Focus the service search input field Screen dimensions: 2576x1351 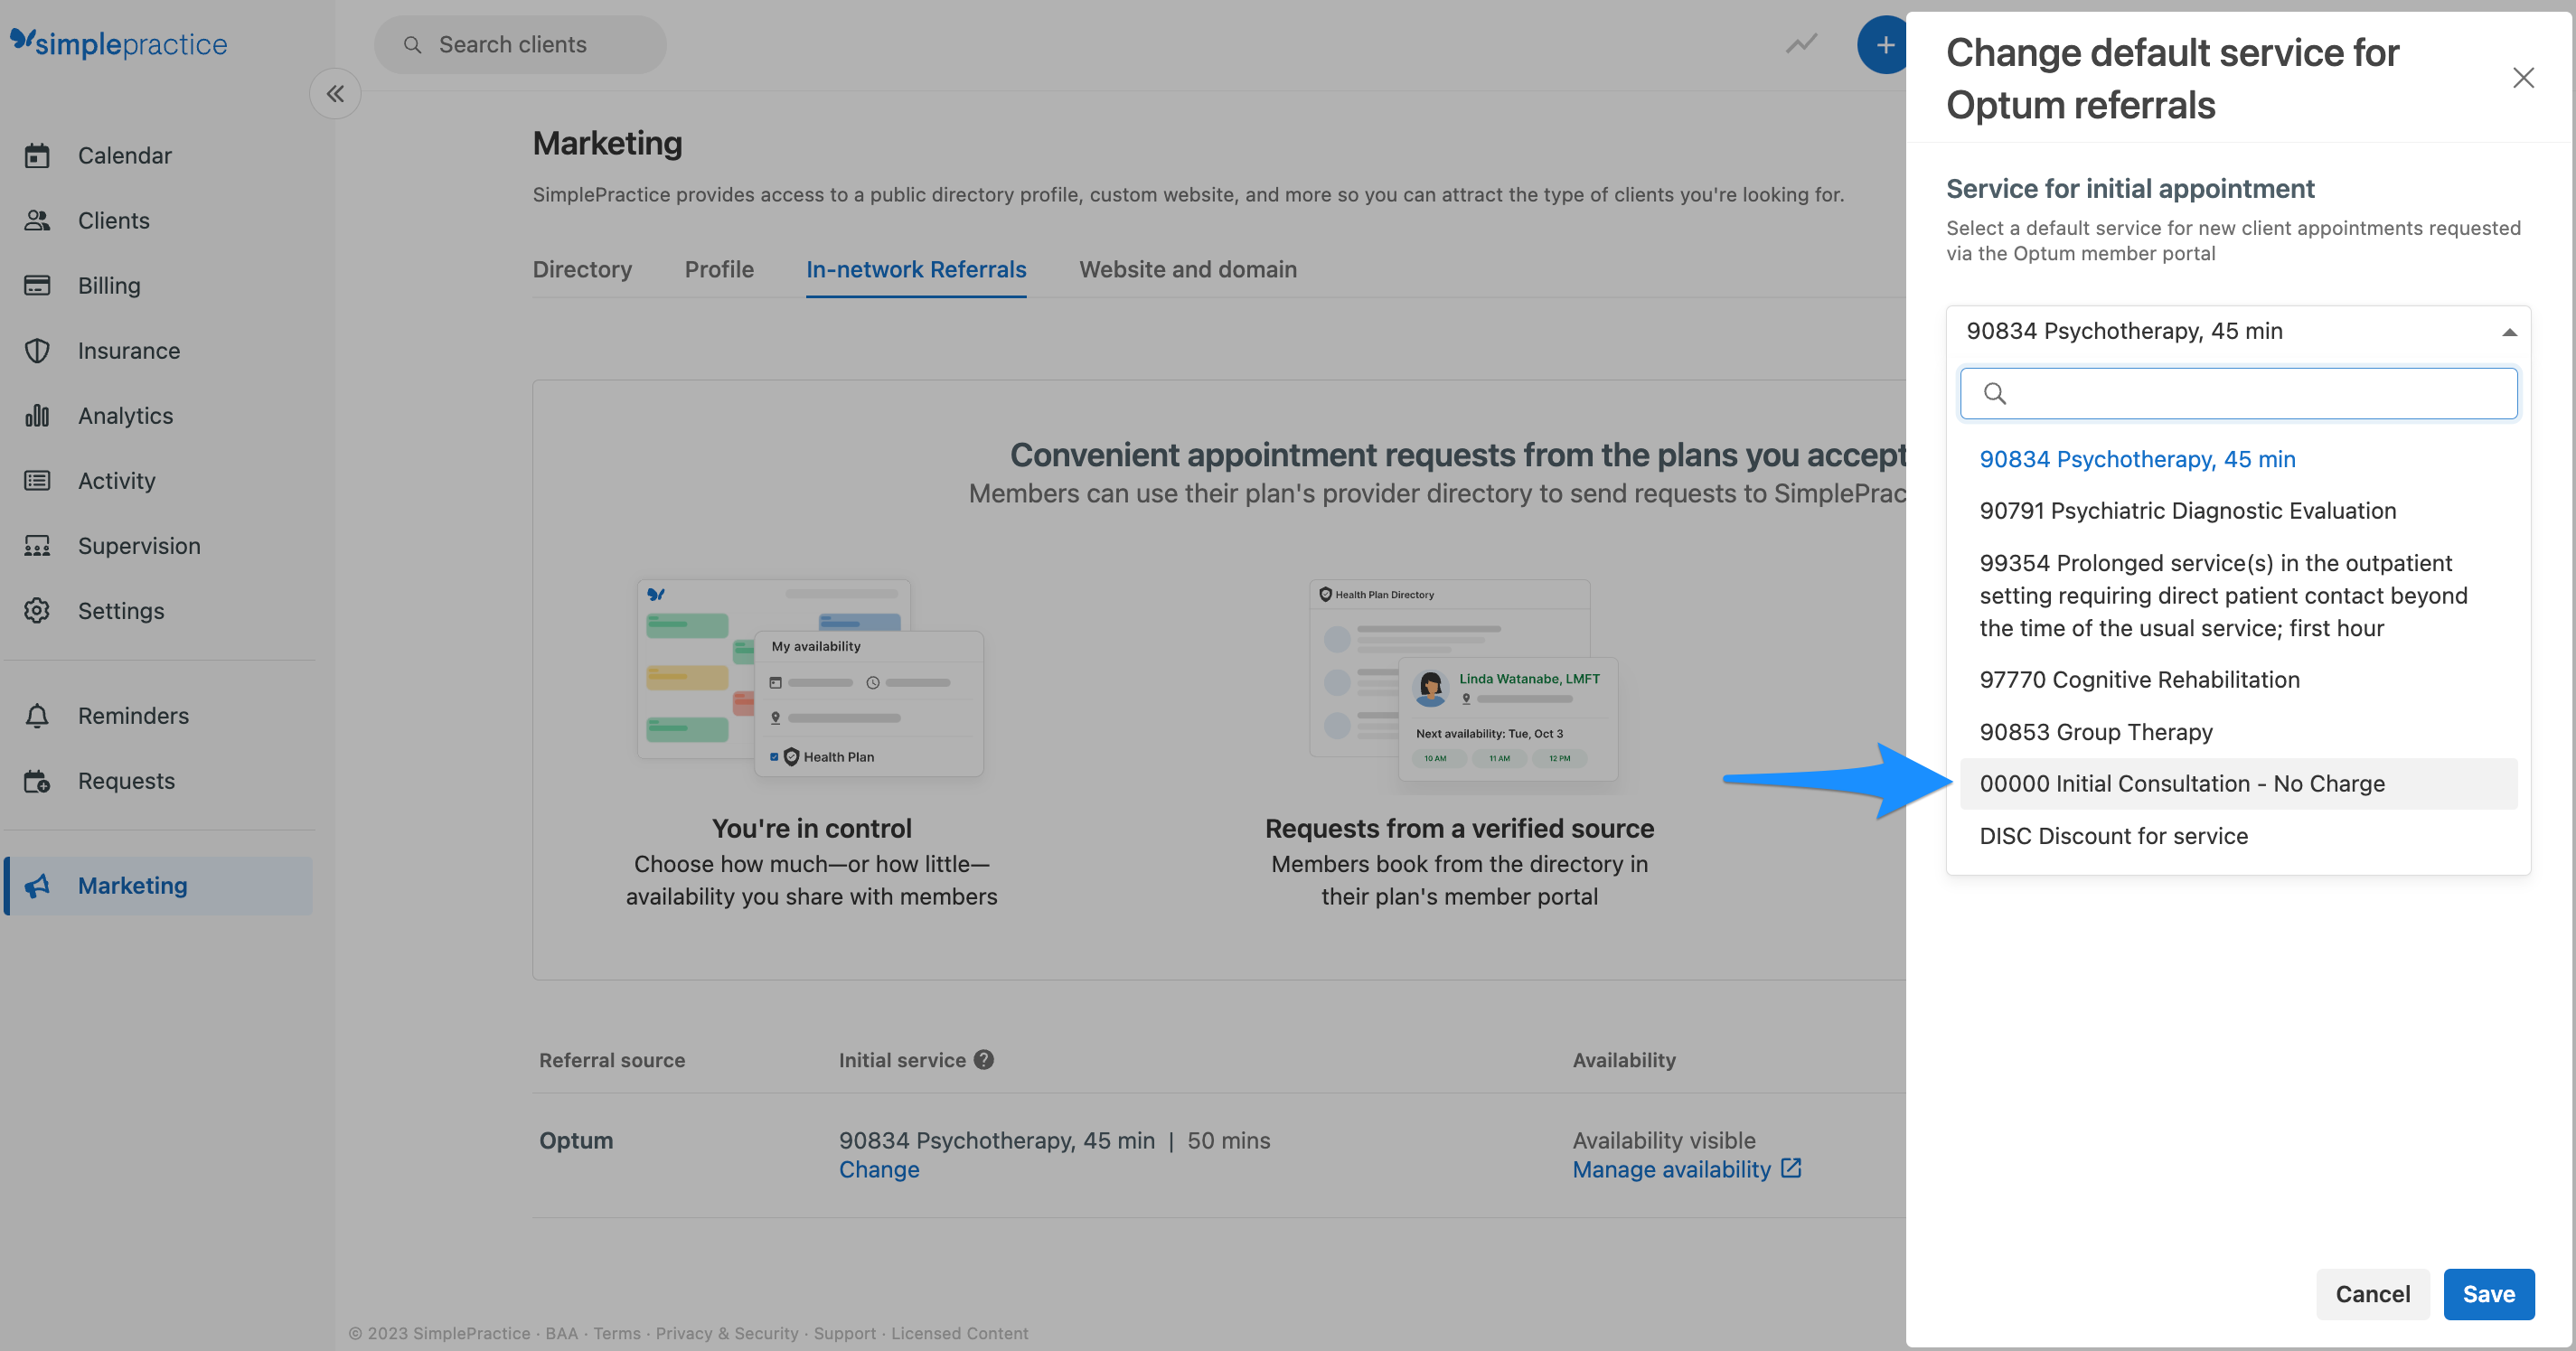pos(2238,394)
